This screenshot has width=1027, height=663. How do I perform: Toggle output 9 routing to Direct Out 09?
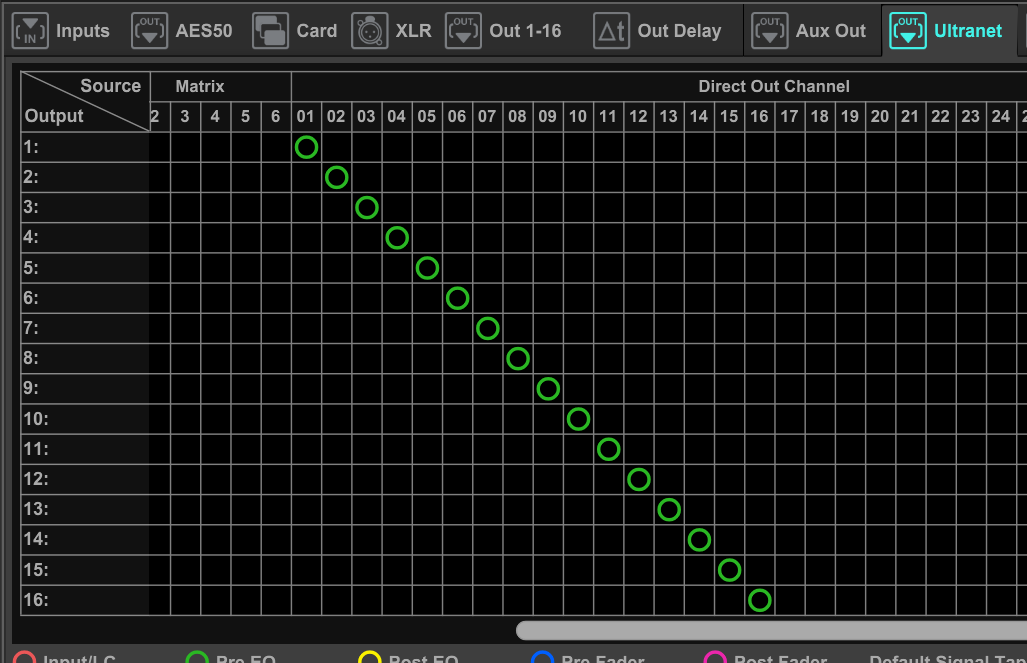pyautogui.click(x=548, y=389)
